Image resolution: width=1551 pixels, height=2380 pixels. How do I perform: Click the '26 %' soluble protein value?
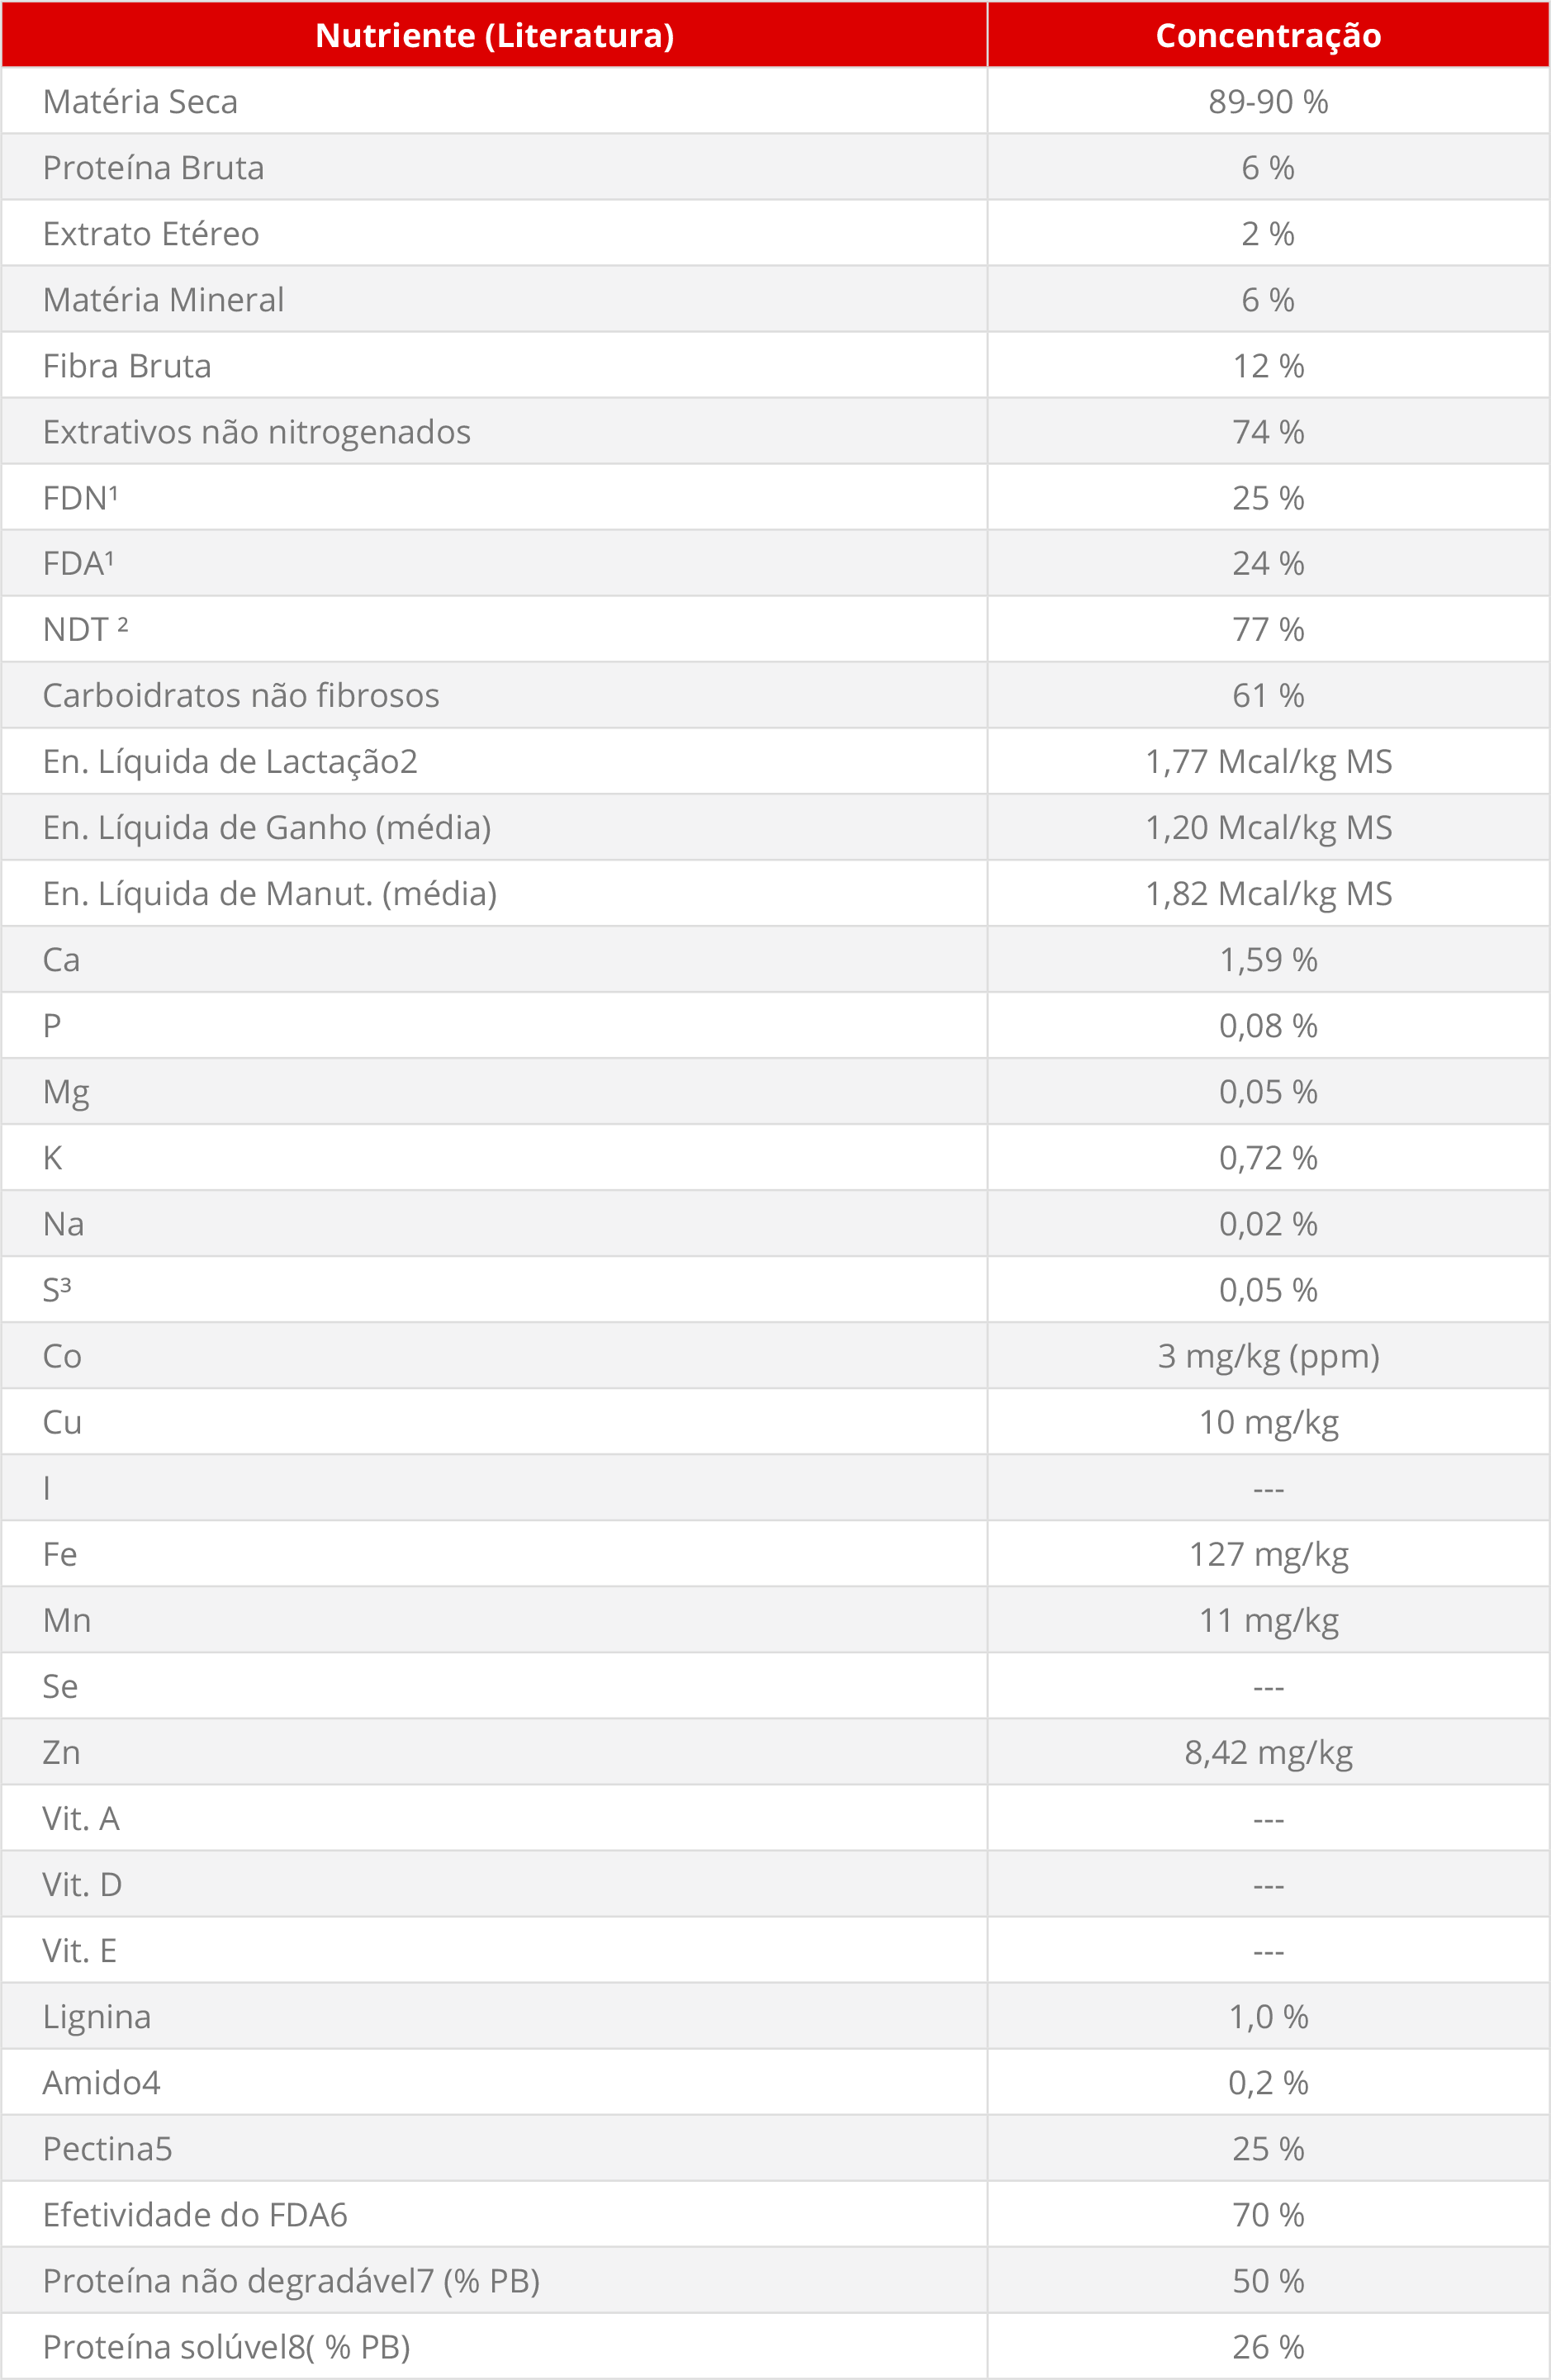point(1268,2346)
